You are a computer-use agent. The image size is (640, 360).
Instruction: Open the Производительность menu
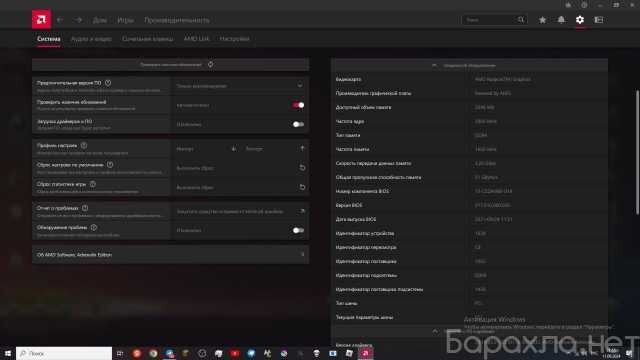click(177, 20)
